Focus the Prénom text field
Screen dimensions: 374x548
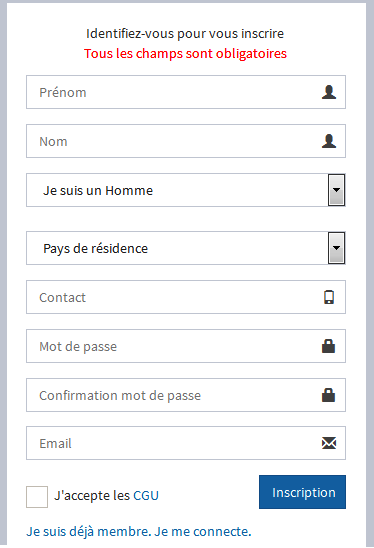click(186, 92)
